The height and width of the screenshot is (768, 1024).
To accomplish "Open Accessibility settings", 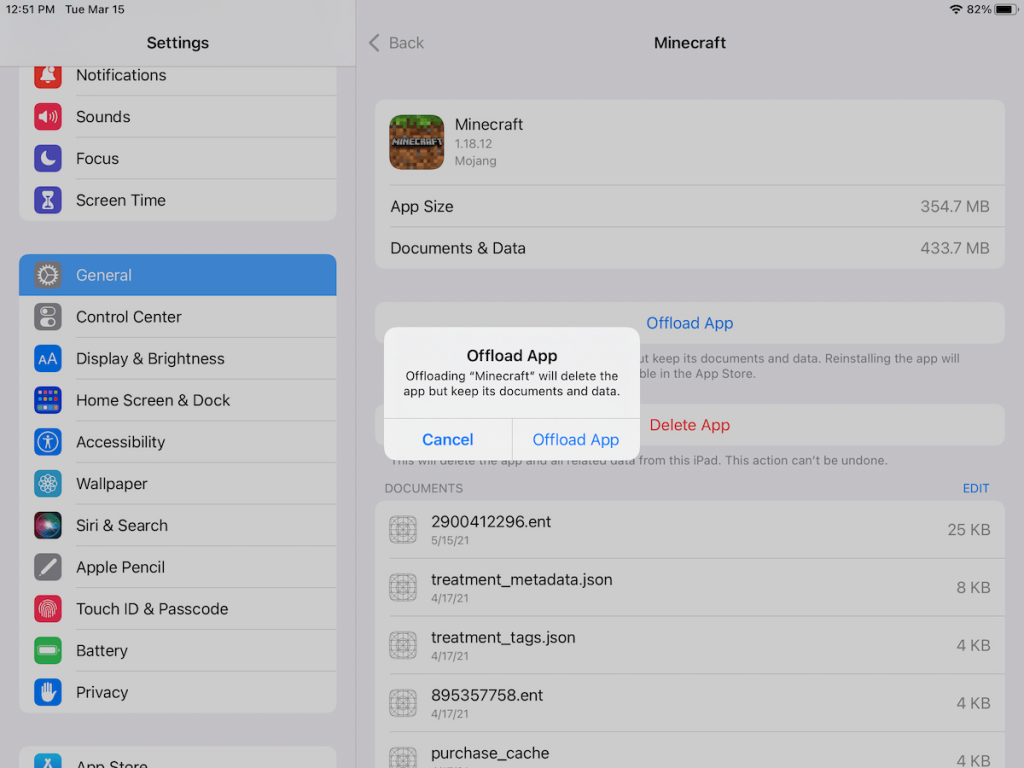I will click(x=178, y=442).
